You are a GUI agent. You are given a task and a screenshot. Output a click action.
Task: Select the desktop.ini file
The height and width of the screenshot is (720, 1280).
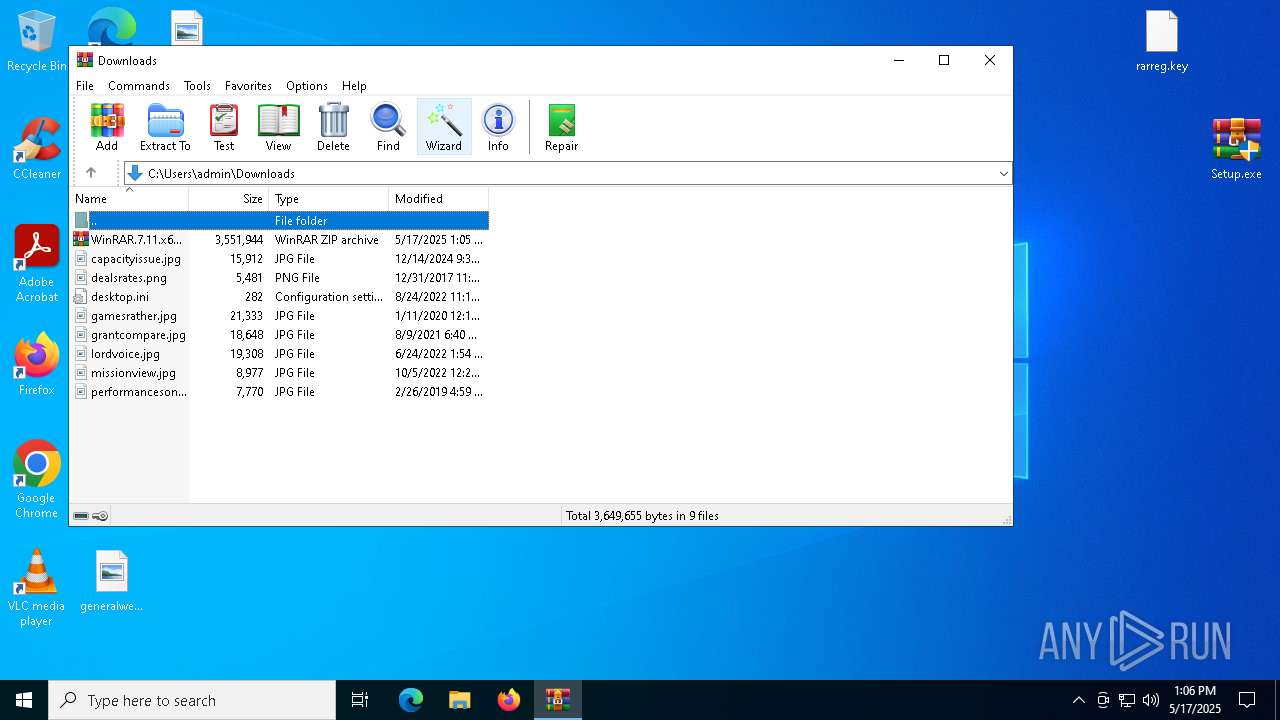click(x=280, y=297)
